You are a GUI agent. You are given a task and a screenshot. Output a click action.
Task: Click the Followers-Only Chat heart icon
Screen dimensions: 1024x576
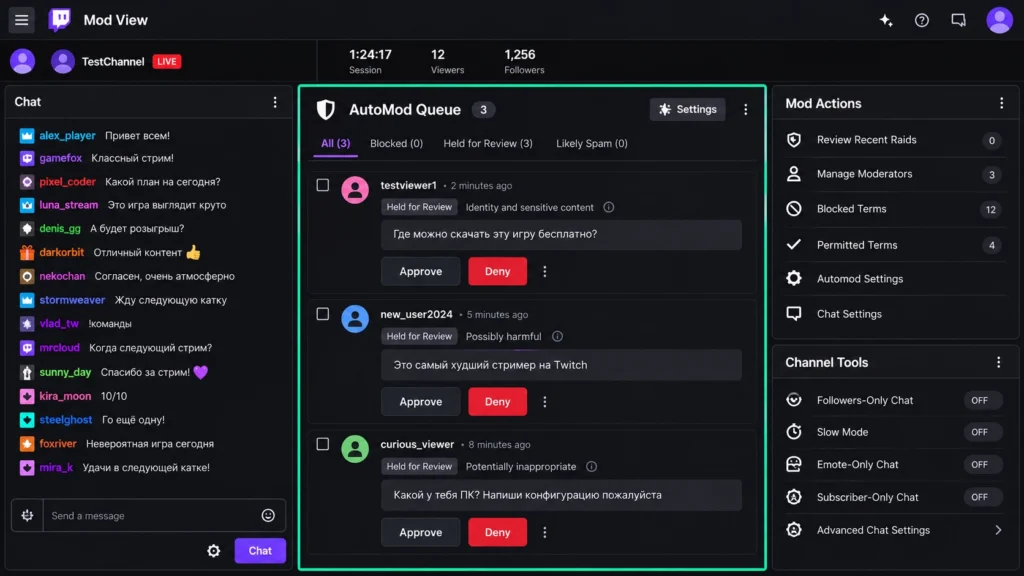click(x=793, y=400)
